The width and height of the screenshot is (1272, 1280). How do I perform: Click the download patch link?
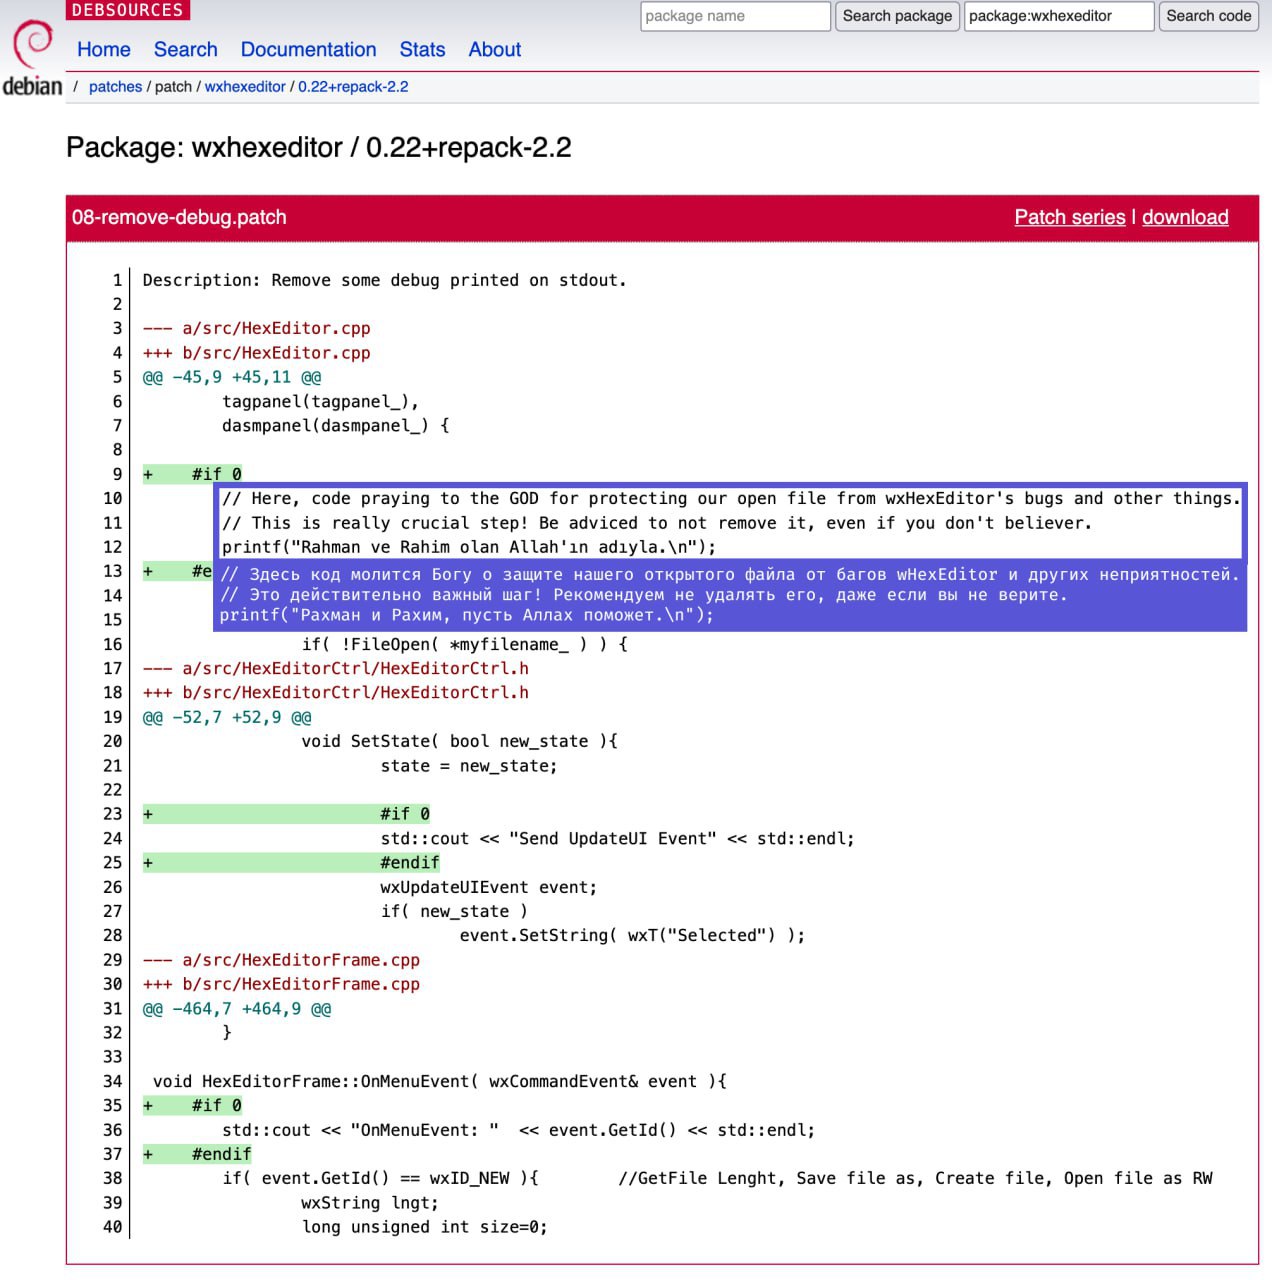click(1184, 217)
